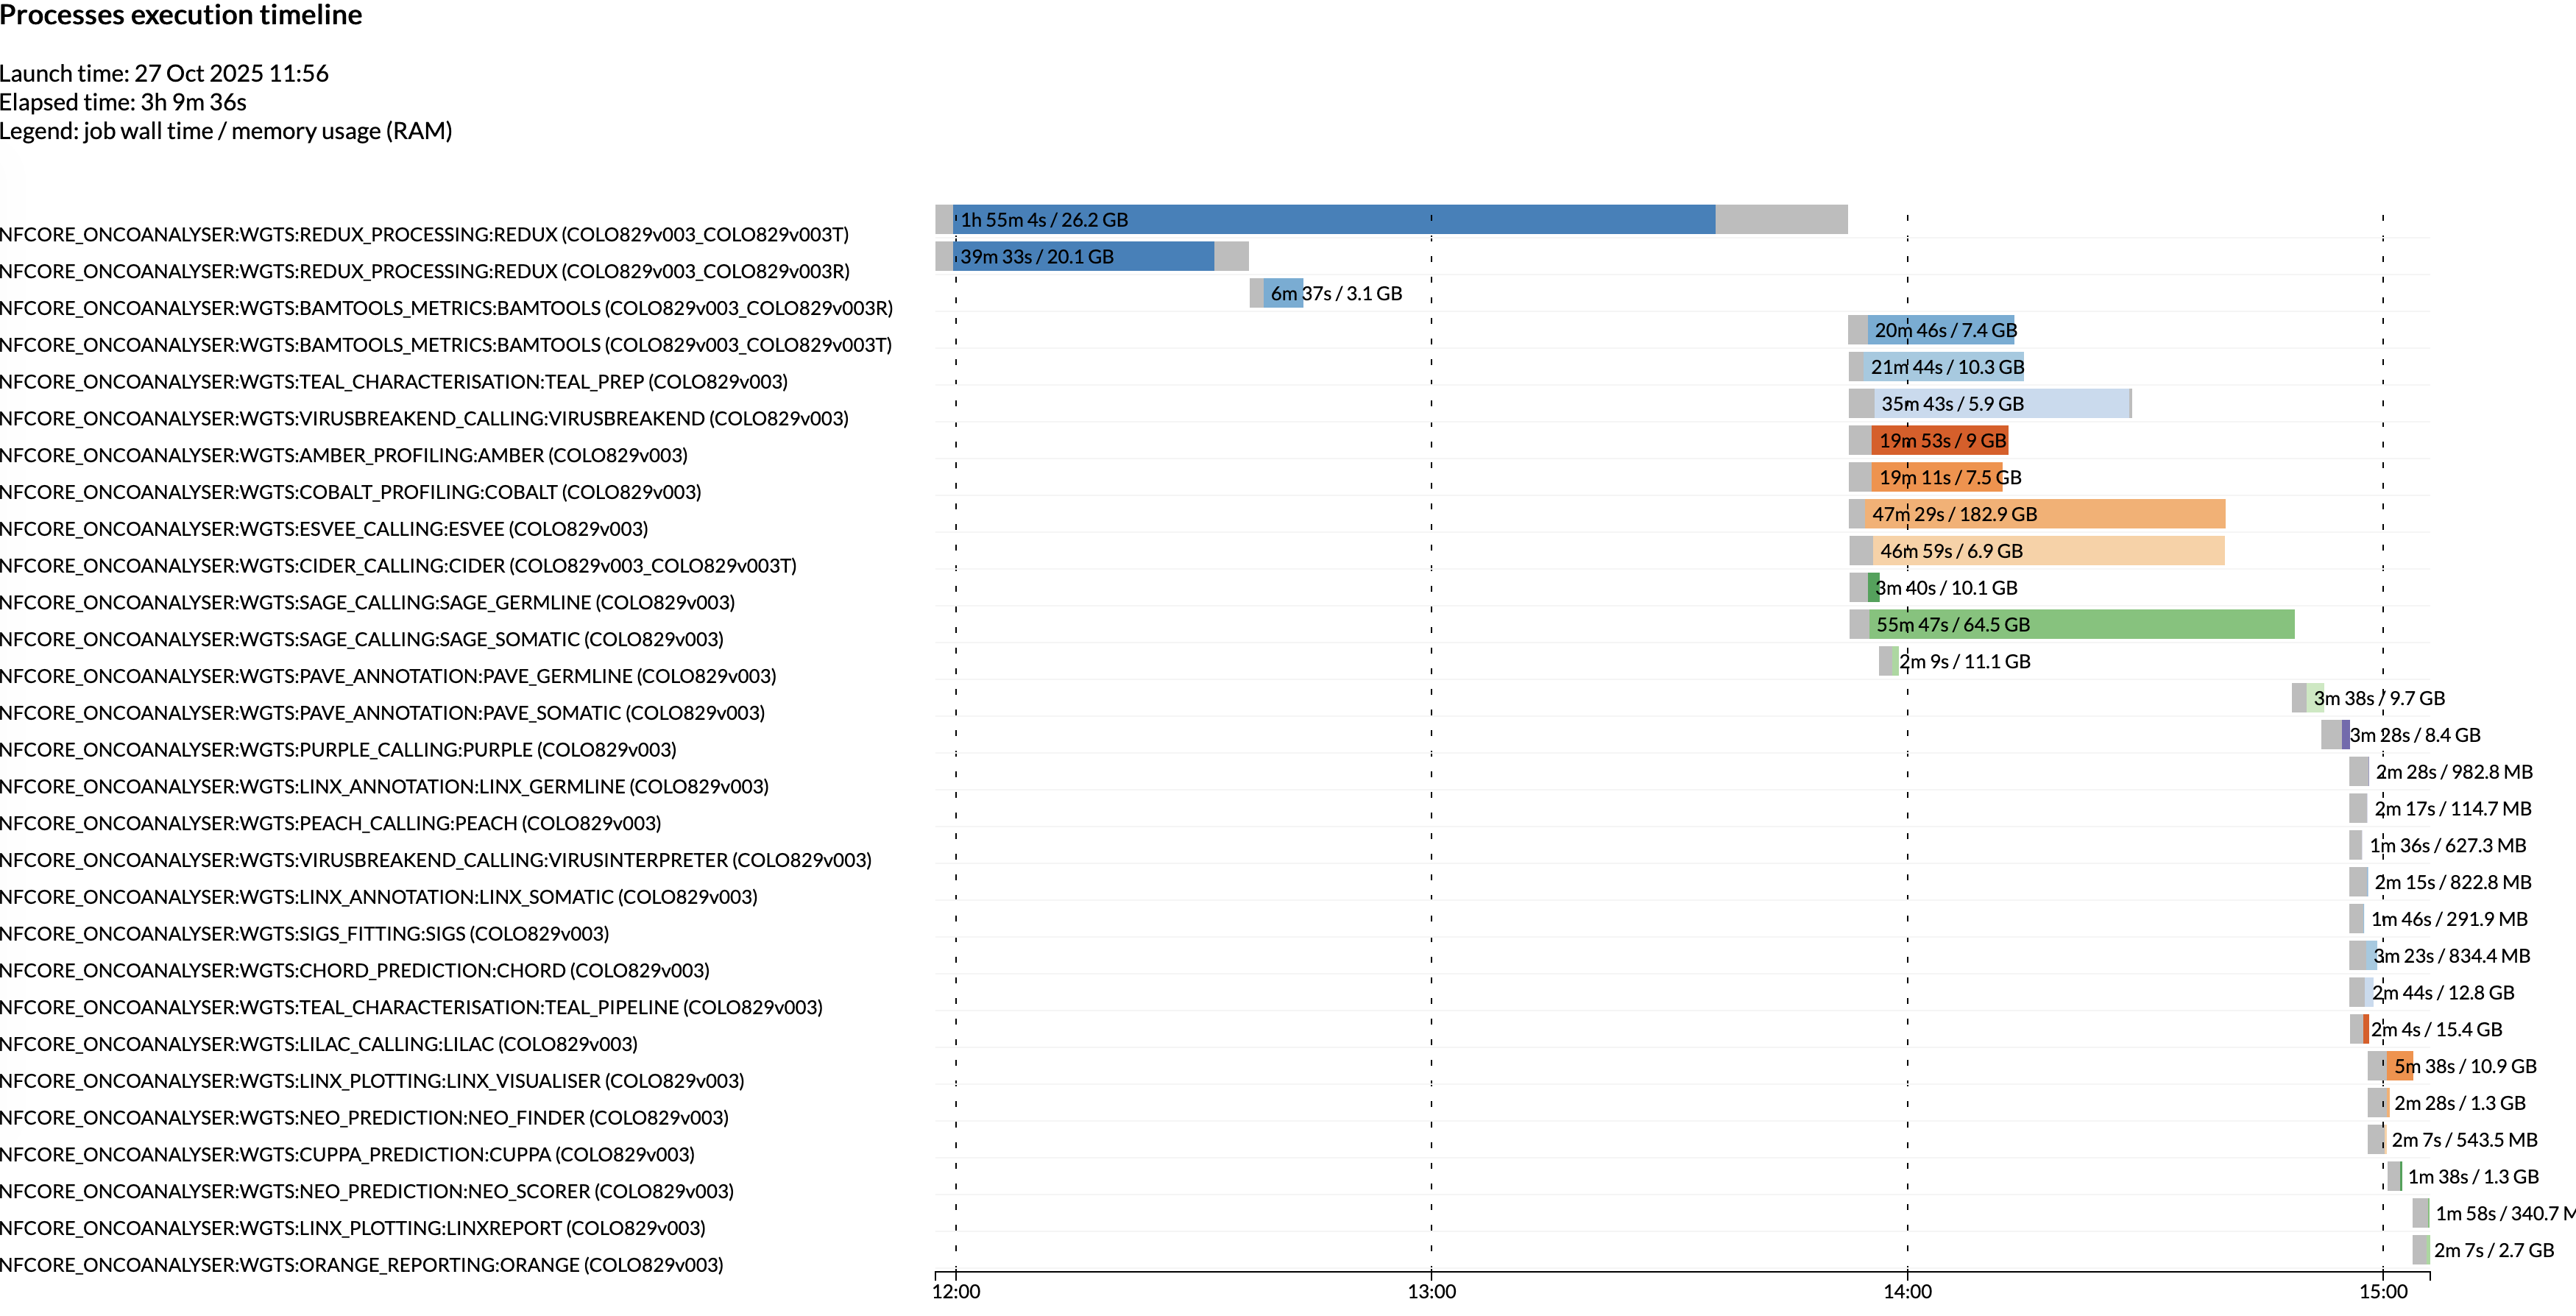
Task: Click the REDUX 39m 33s blue bar
Action: pyautogui.click(x=1085, y=257)
